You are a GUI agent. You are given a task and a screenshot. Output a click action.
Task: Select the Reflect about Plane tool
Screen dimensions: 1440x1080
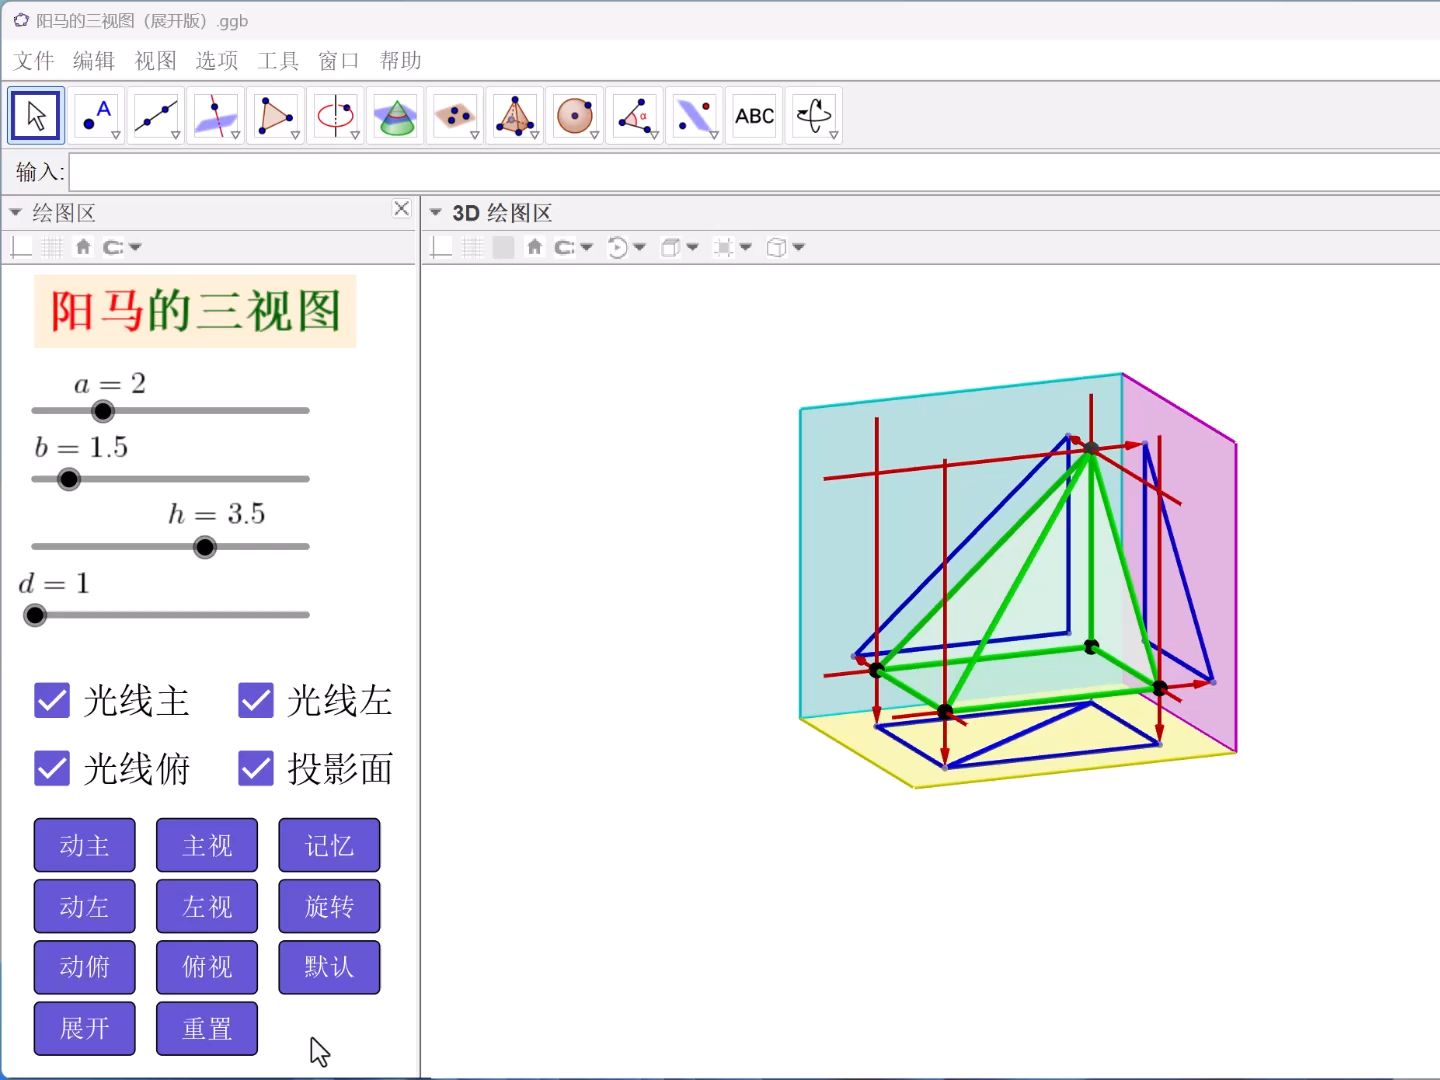(694, 116)
